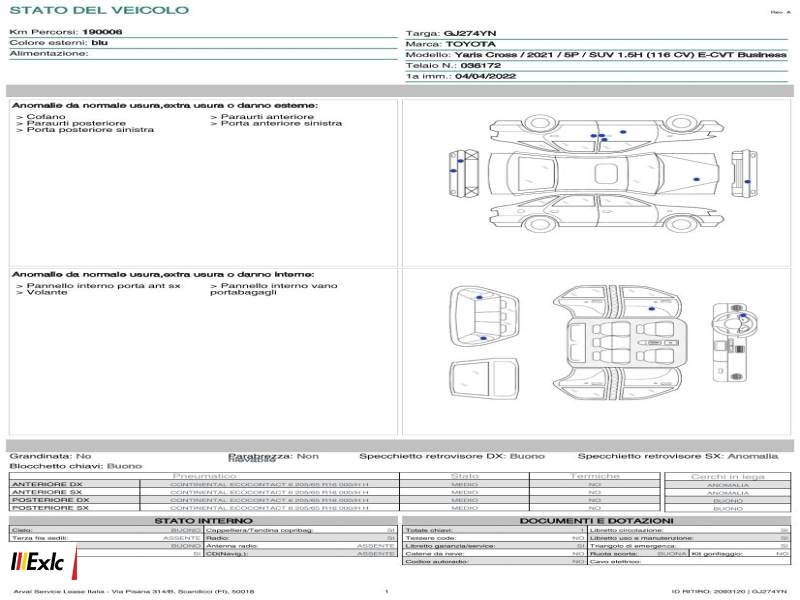Click the 'Paraurti anteriore' entry
The width and height of the screenshot is (800, 600).
pos(262,117)
